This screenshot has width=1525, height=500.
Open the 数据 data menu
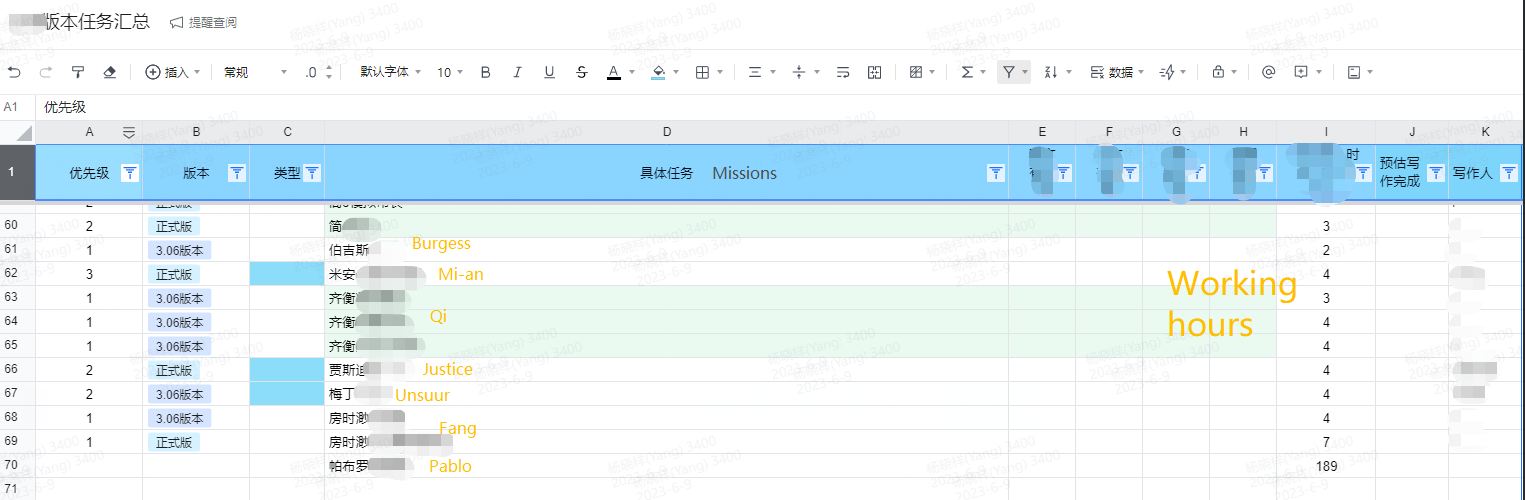tap(1117, 72)
